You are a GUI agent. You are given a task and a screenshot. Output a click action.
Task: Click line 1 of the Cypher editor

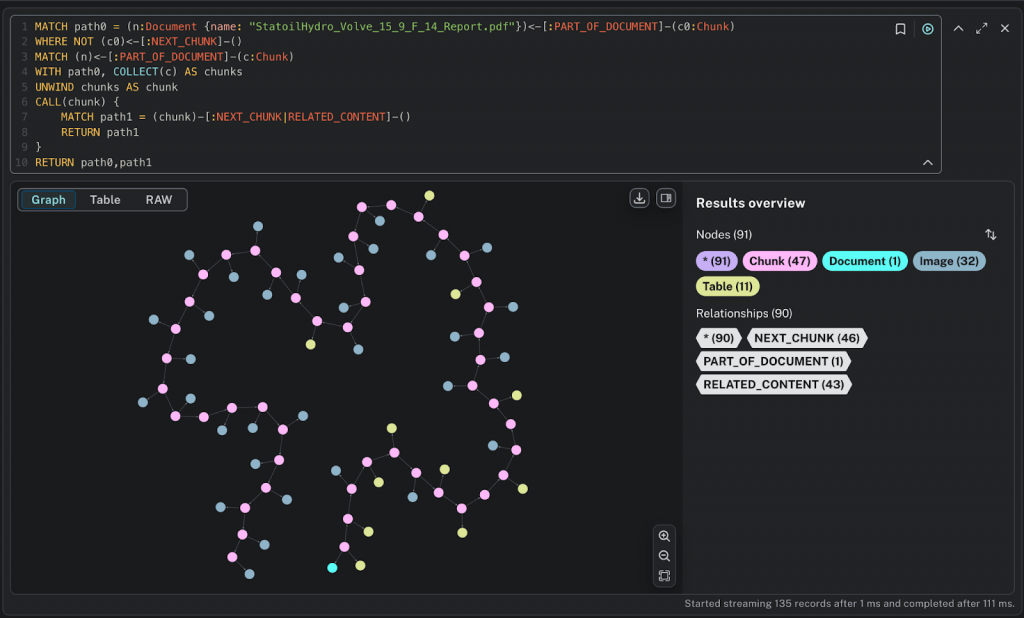click(385, 27)
